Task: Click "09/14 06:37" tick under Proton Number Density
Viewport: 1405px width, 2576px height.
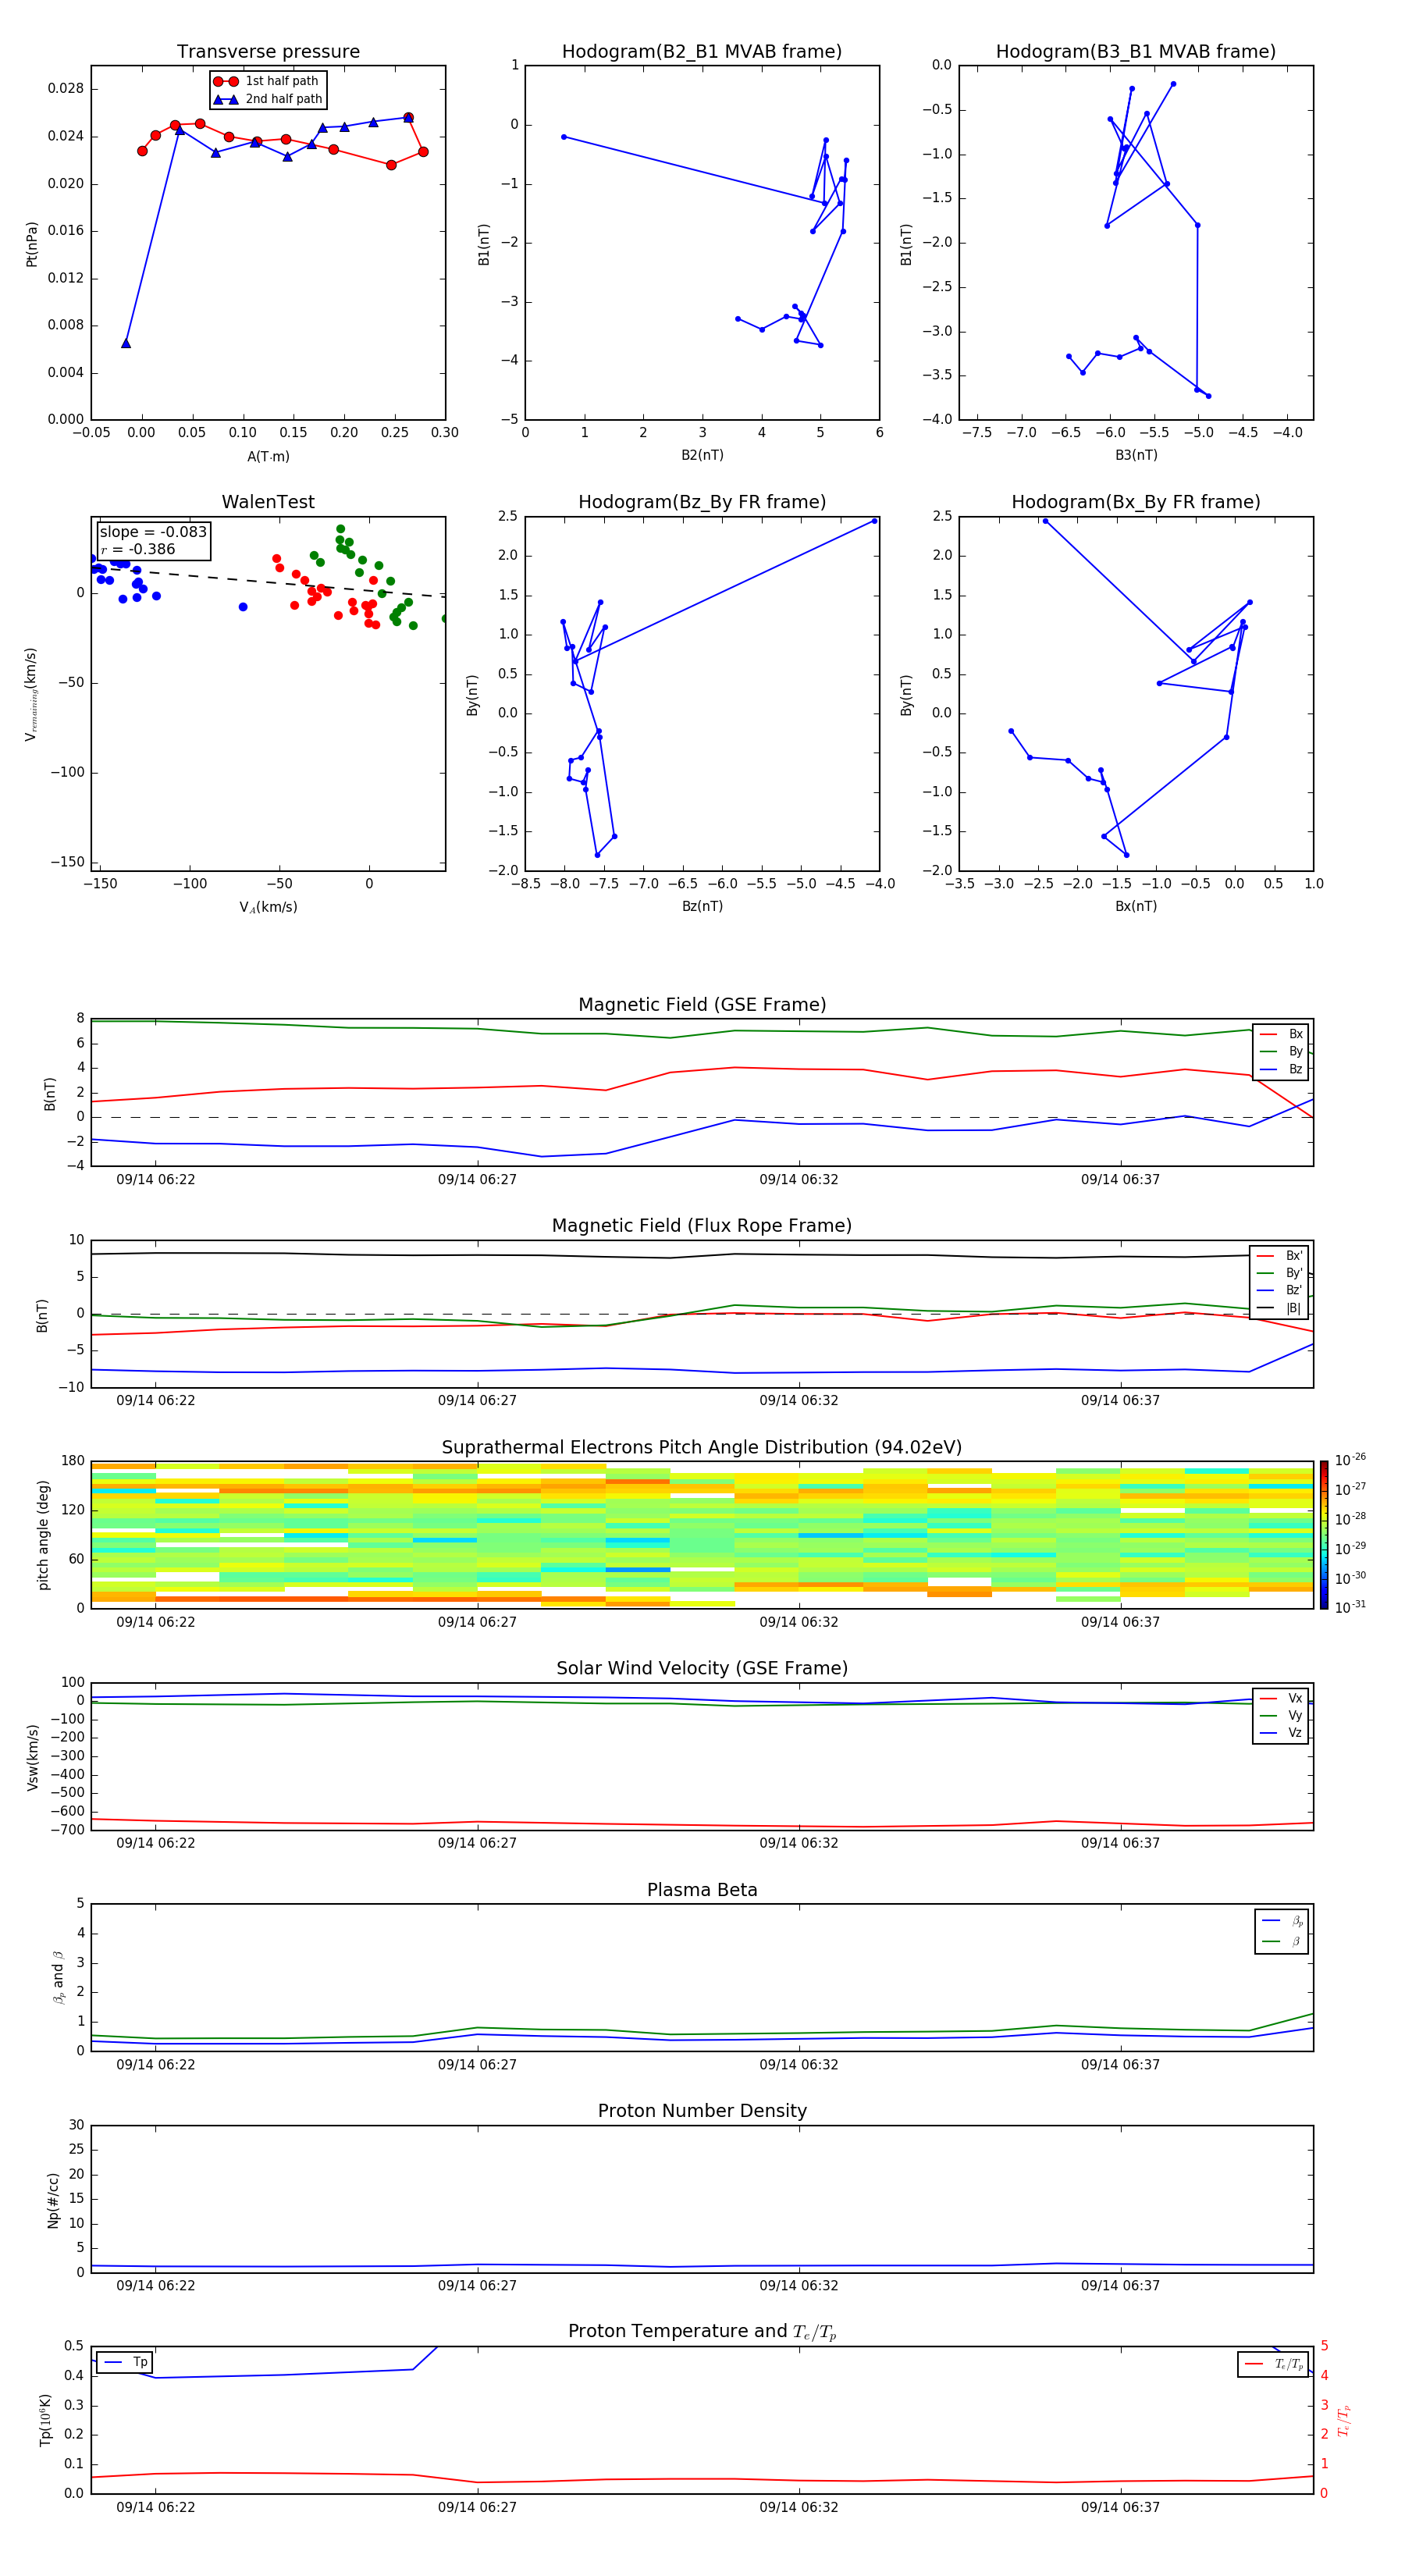Action: coord(1120,2286)
